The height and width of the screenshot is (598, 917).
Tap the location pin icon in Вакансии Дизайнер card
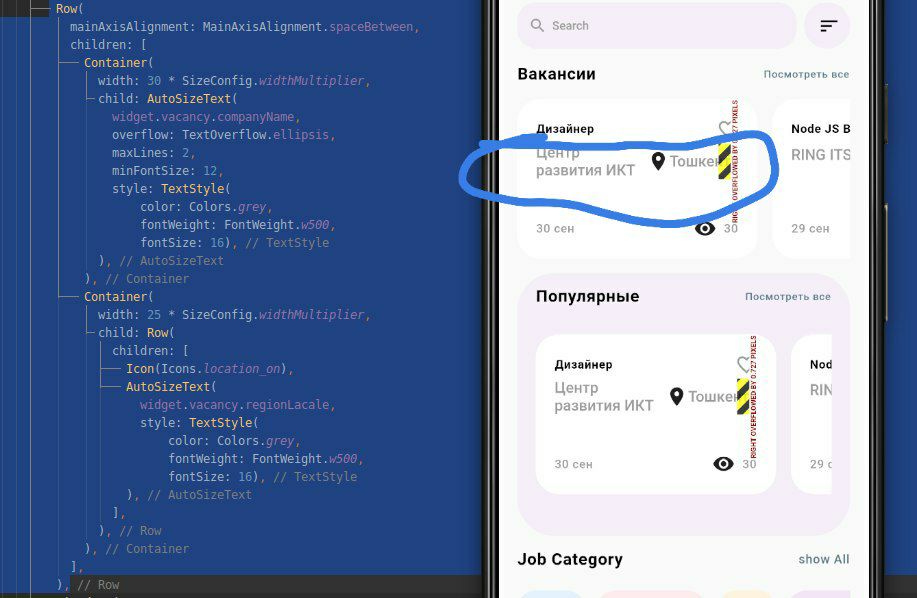coord(658,161)
